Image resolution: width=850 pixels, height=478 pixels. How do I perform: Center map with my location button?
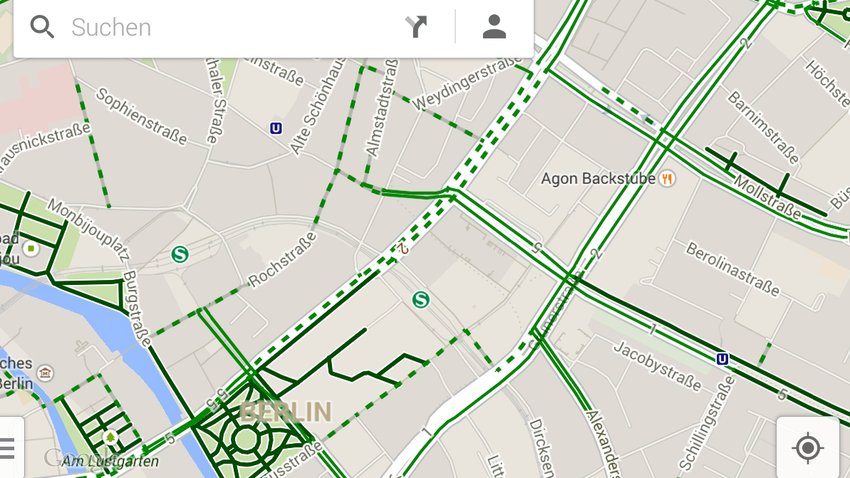808,448
